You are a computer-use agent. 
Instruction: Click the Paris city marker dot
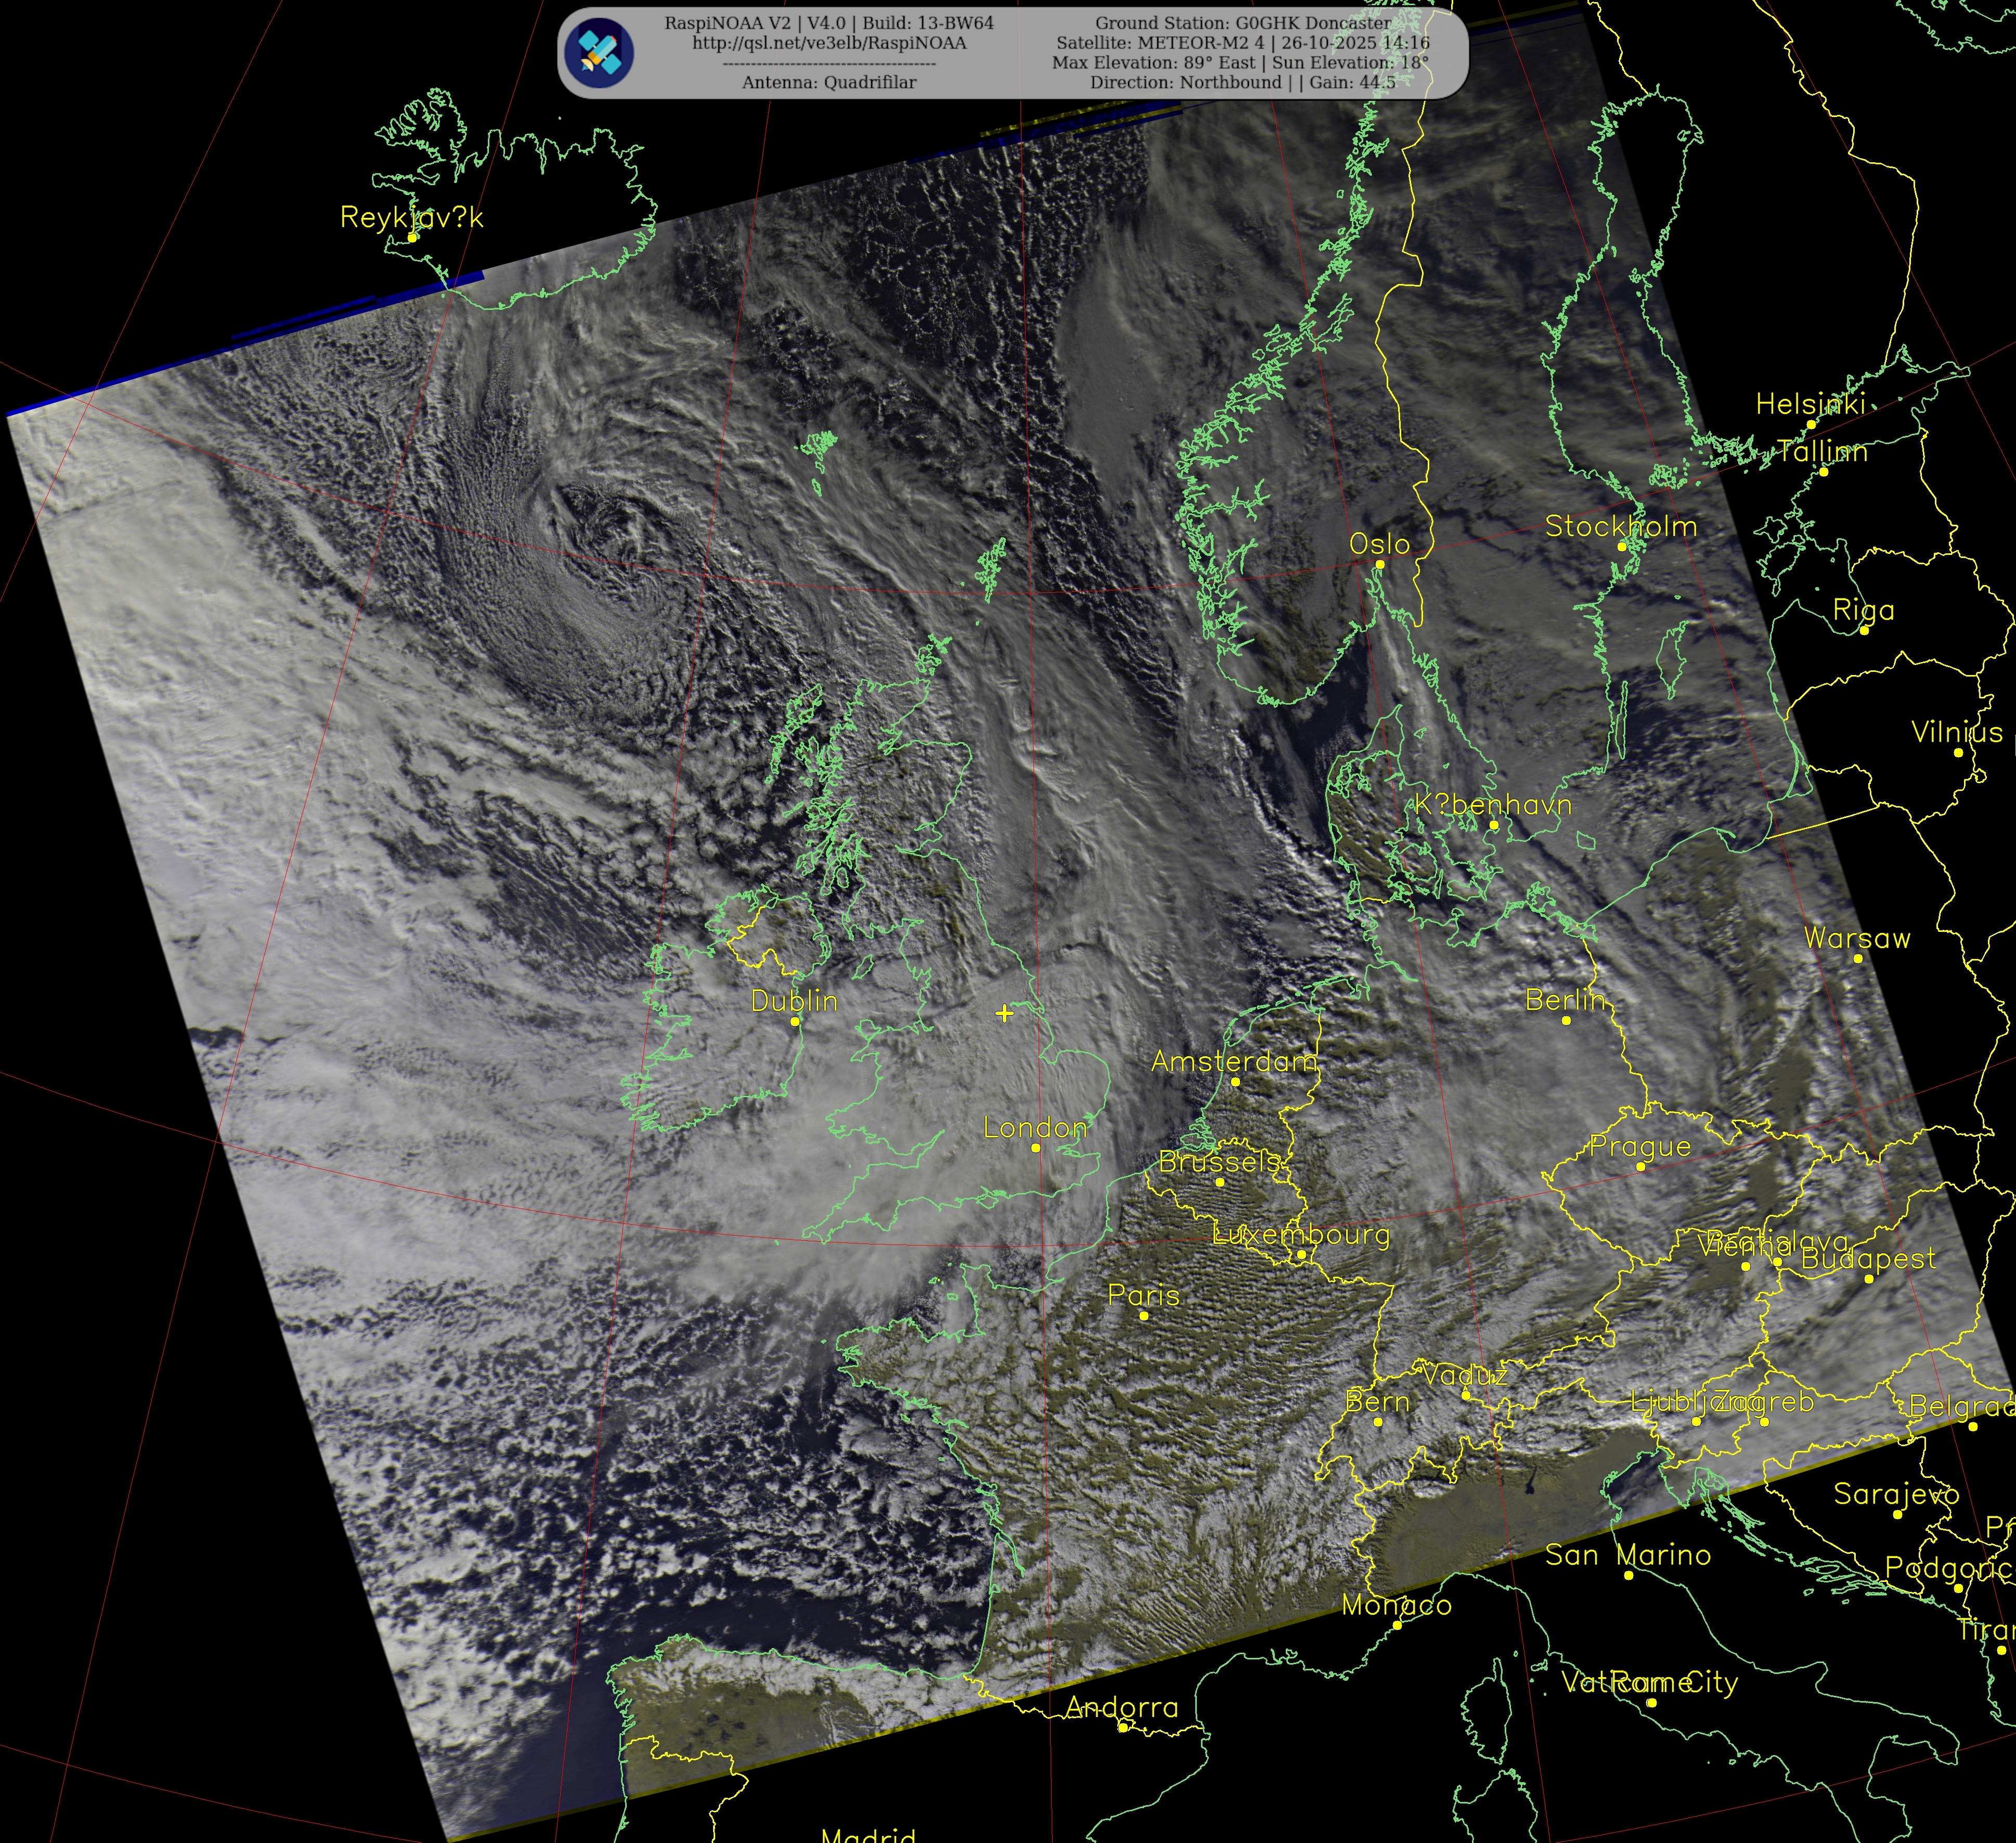(1144, 1315)
